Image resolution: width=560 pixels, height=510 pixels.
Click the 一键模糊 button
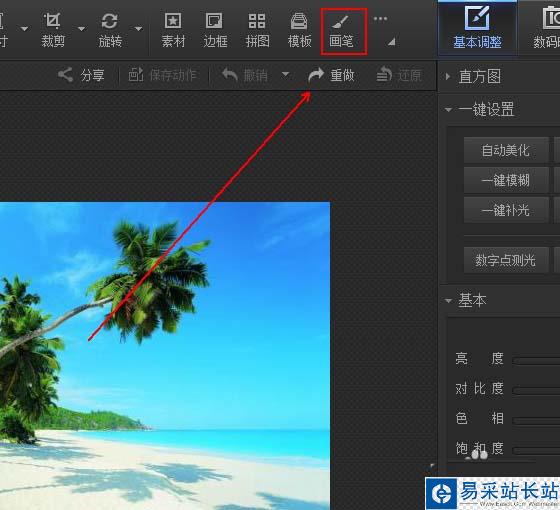tap(505, 180)
